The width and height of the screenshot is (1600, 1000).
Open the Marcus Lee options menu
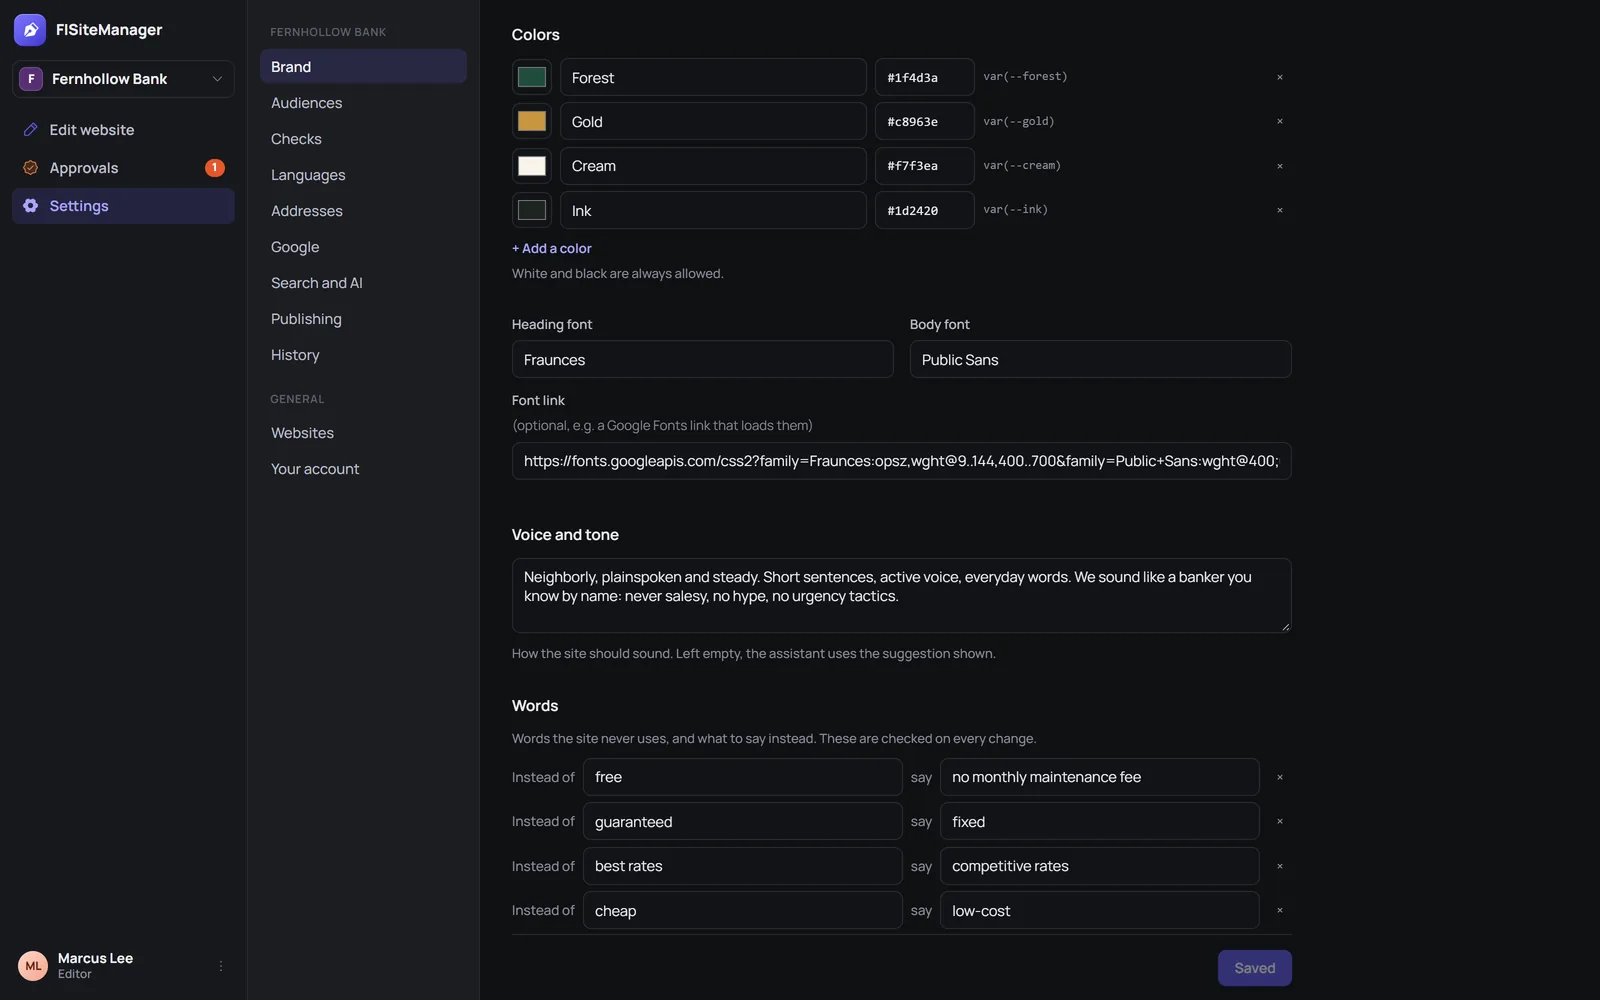[221, 966]
